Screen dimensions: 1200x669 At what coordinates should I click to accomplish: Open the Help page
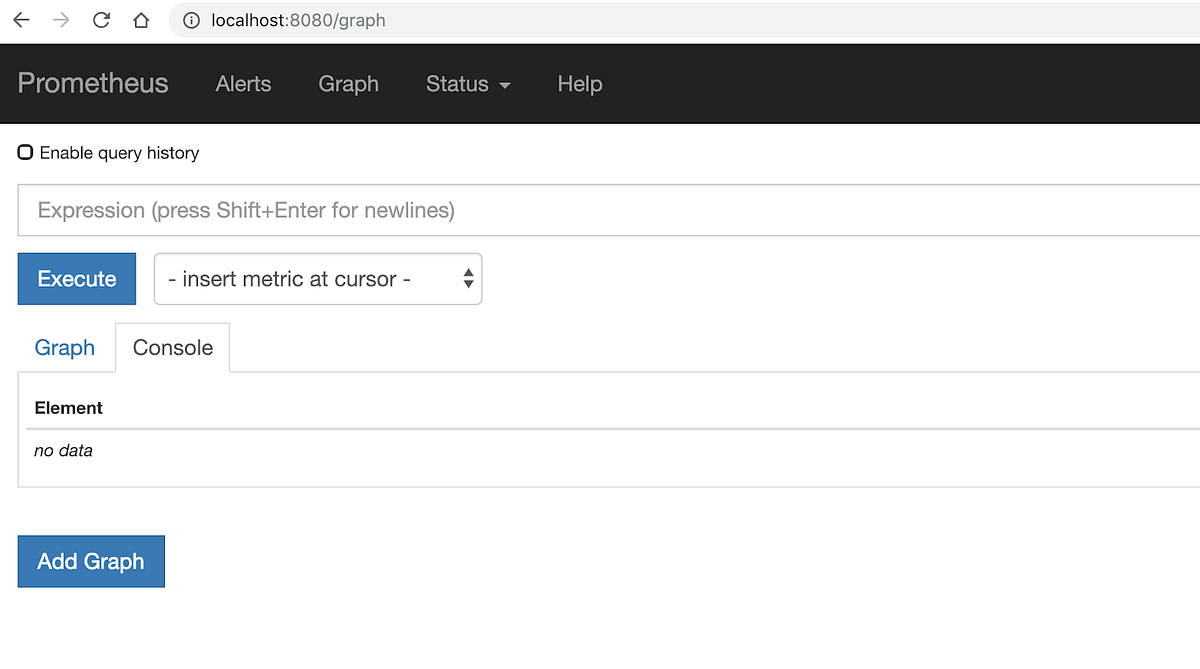579,85
